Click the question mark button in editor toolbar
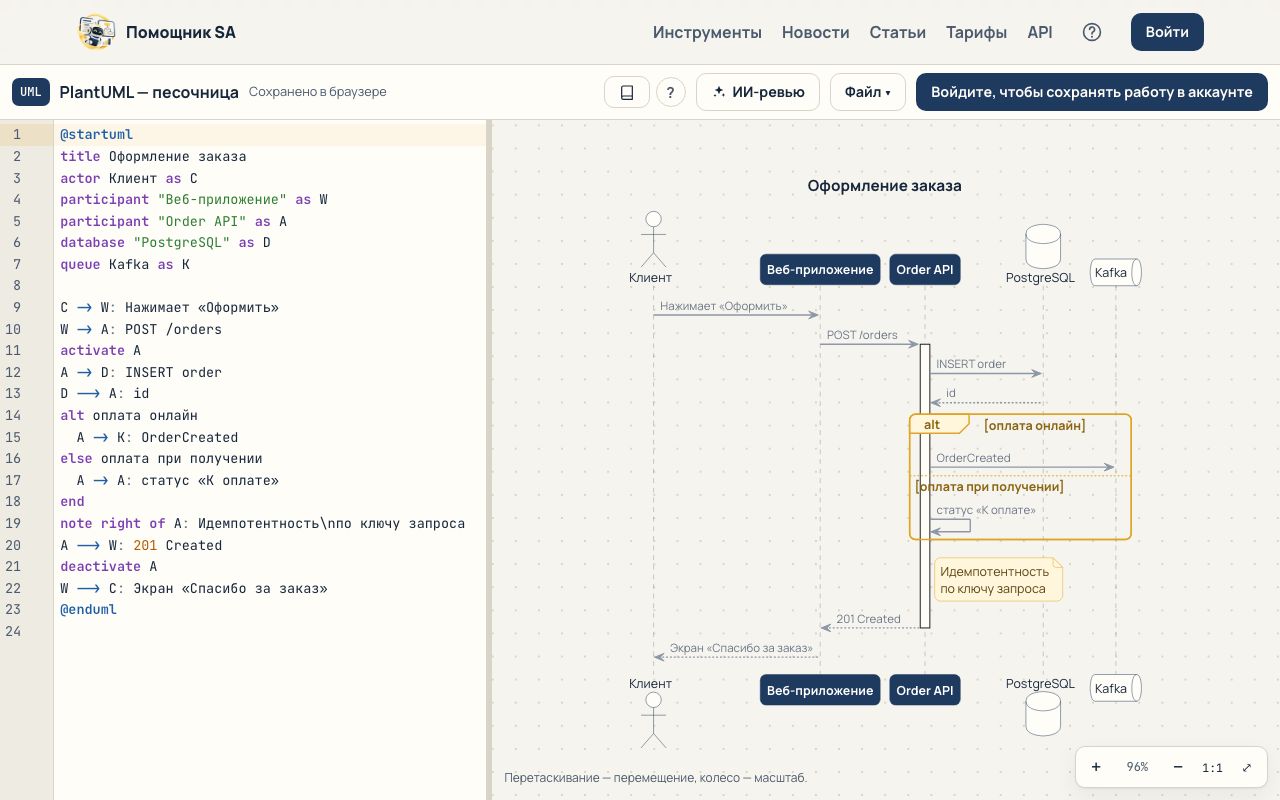The image size is (1280, 800). pos(671,92)
